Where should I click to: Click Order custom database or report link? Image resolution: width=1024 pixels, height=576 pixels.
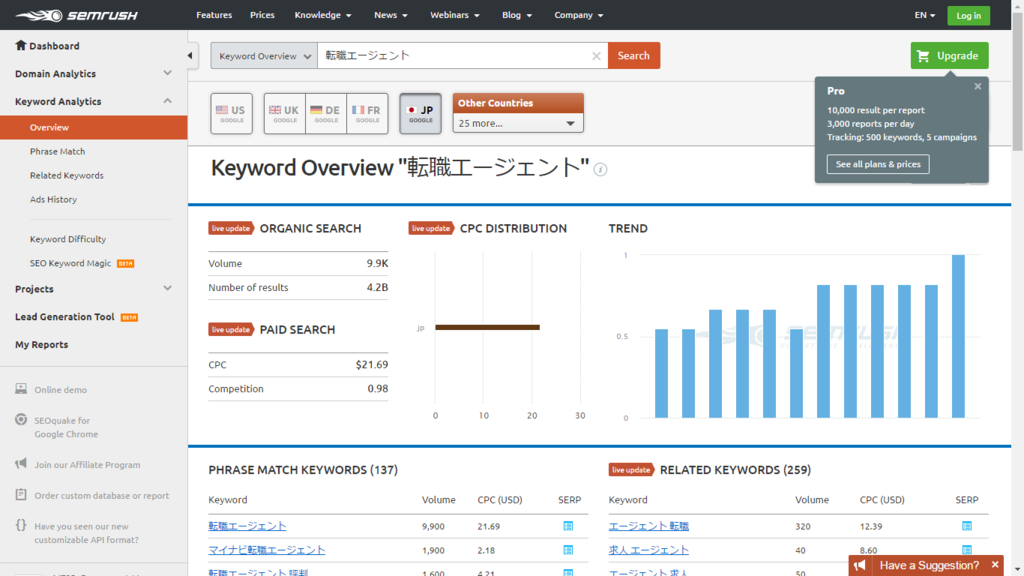(102, 496)
